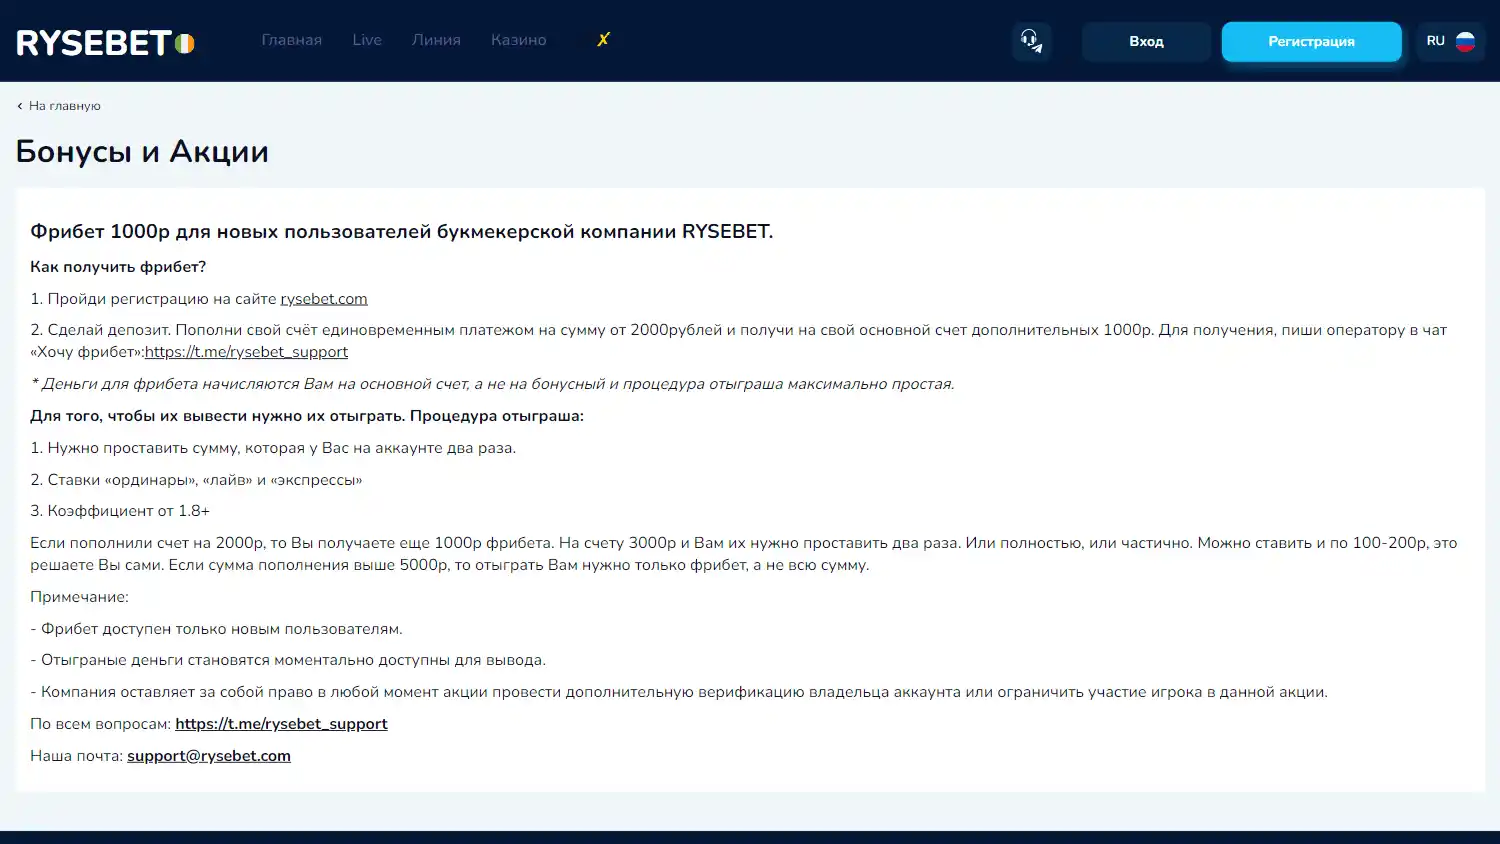The width and height of the screenshot is (1500, 844).
Task: Click the Компания оставляет за собой право line
Action: (x=679, y=692)
